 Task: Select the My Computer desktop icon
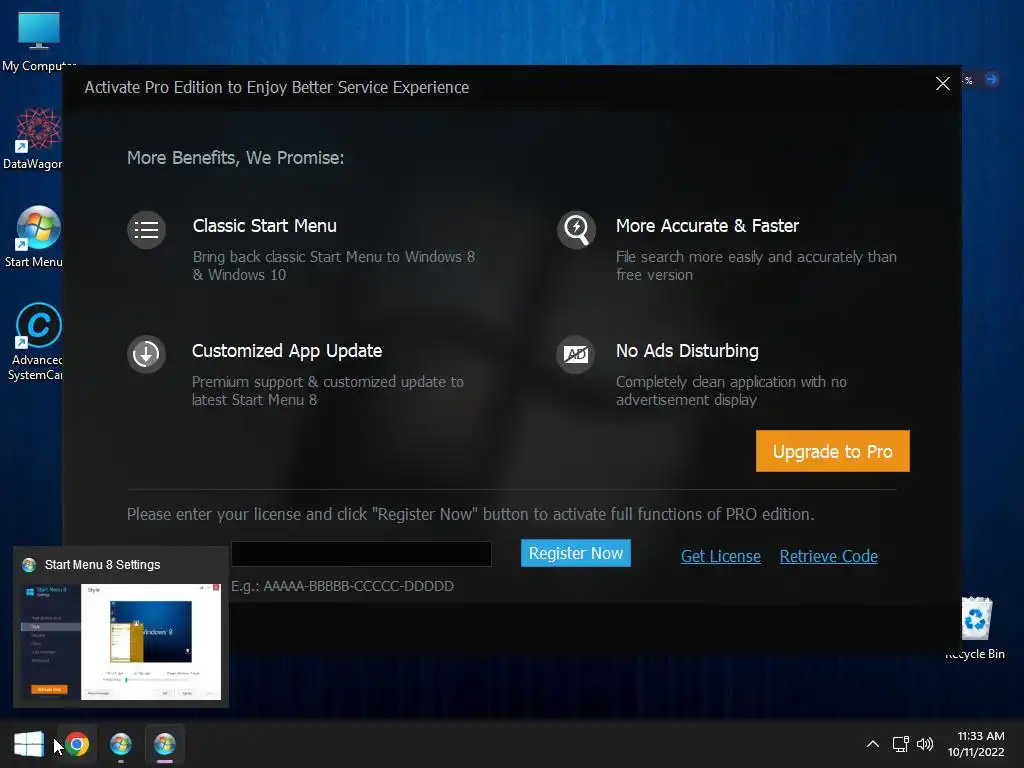point(39,42)
